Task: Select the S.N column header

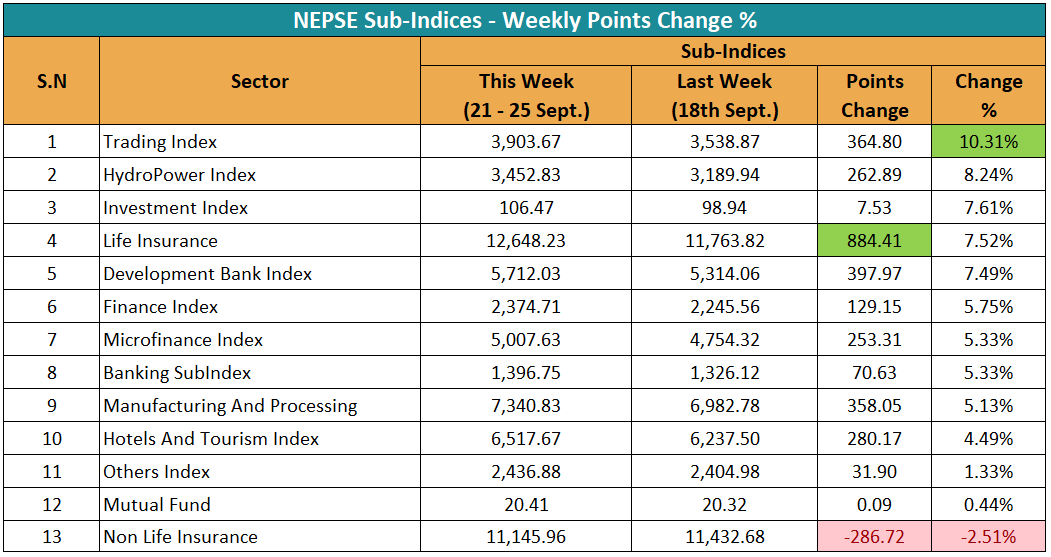Action: [51, 82]
